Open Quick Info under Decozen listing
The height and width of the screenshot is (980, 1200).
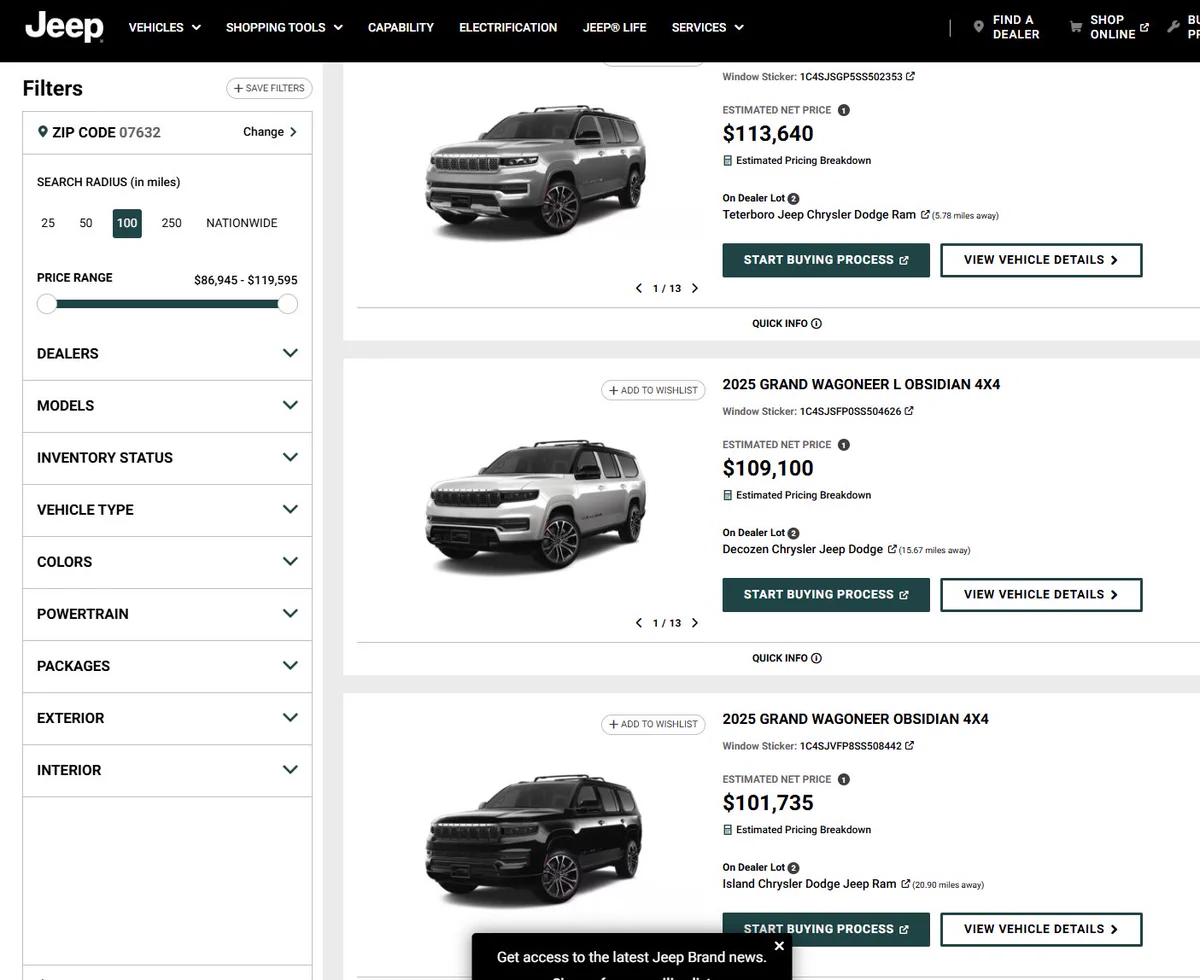[787, 658]
